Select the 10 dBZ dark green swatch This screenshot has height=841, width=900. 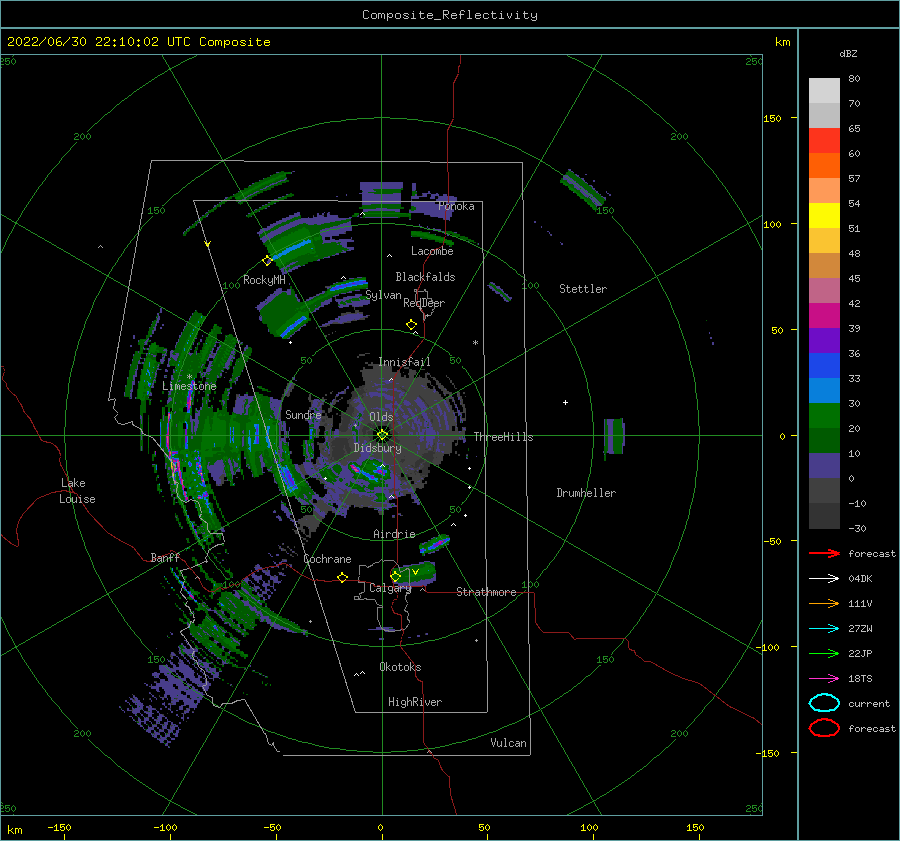(824, 441)
